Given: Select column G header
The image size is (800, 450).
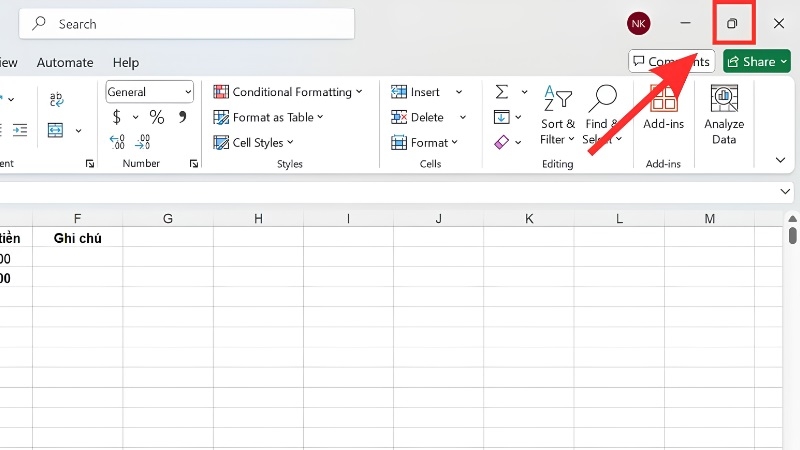Looking at the screenshot, I should (x=168, y=219).
